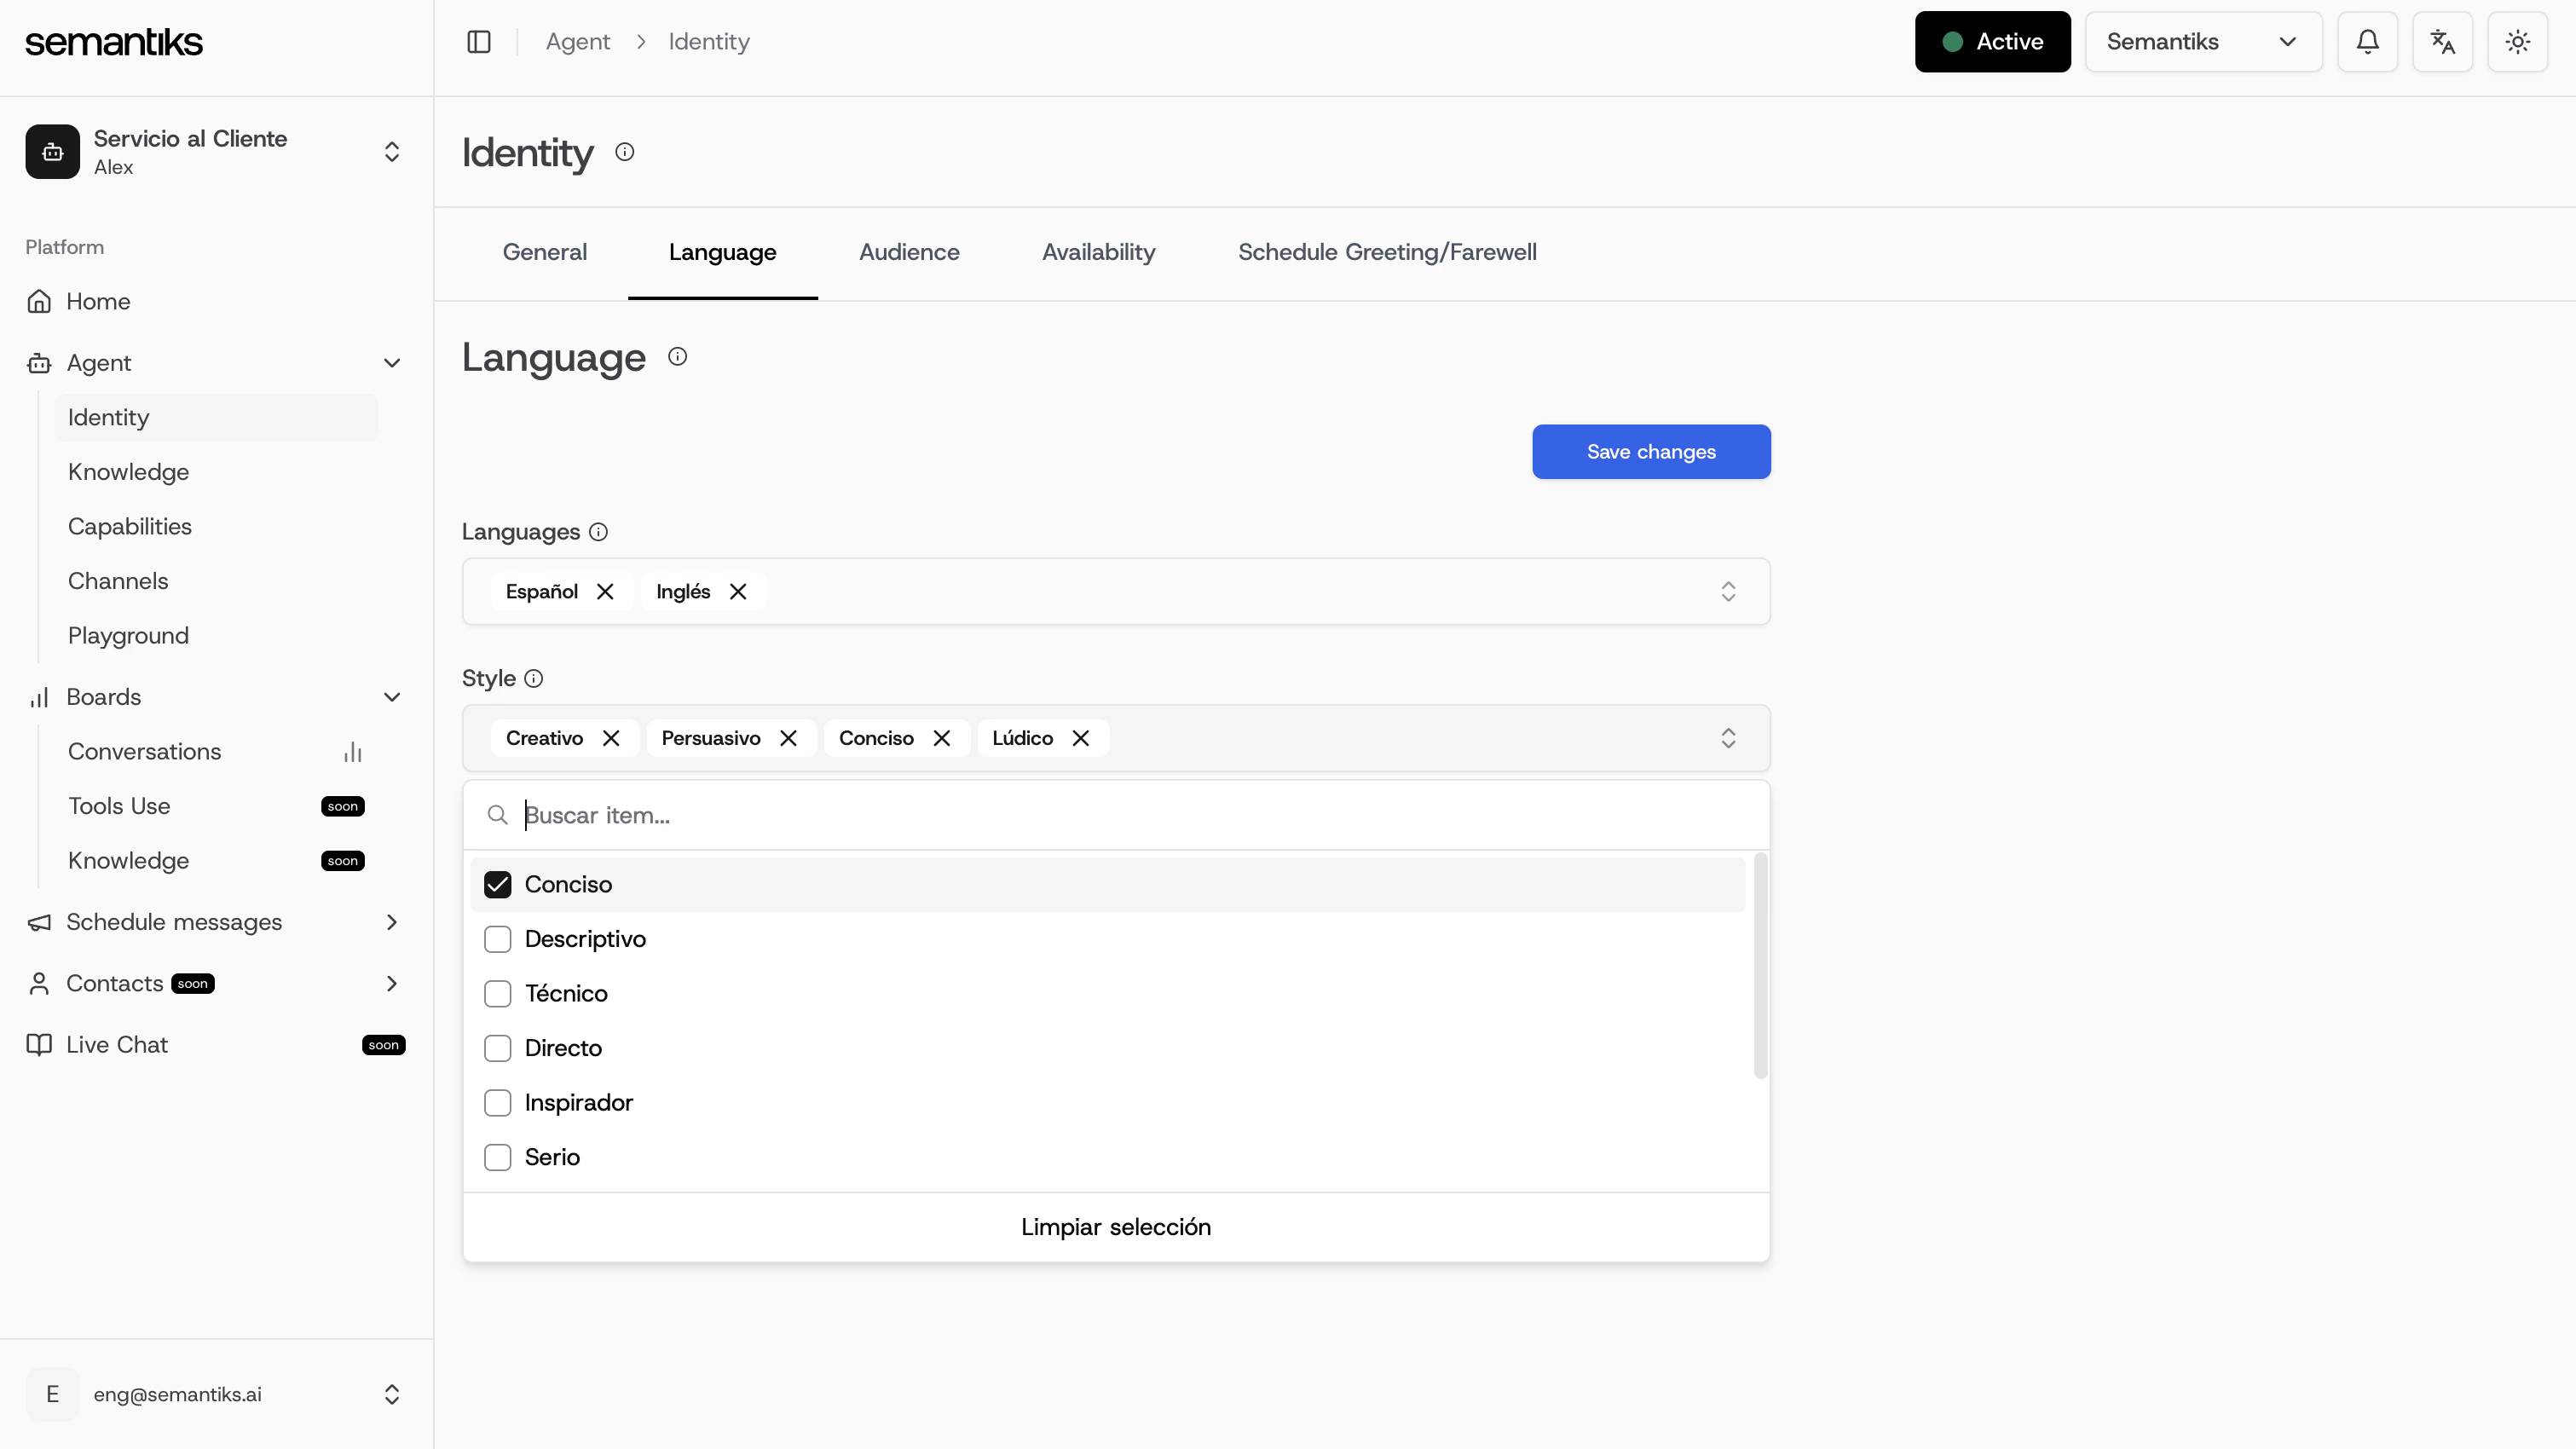Click the Conversations chart icon
Image resolution: width=2576 pixels, height=1449 pixels.
coord(352,752)
